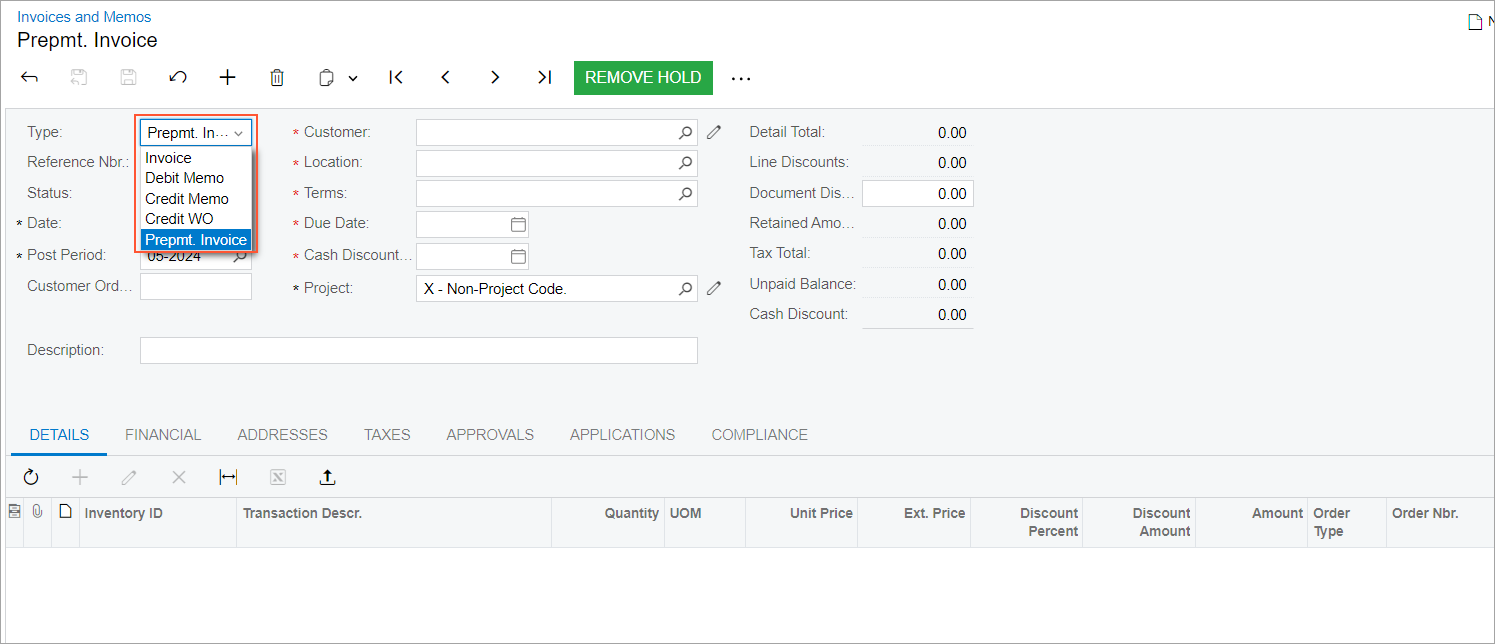Click the upload file icon in grid toolbar
1495x644 pixels.
tap(327, 478)
